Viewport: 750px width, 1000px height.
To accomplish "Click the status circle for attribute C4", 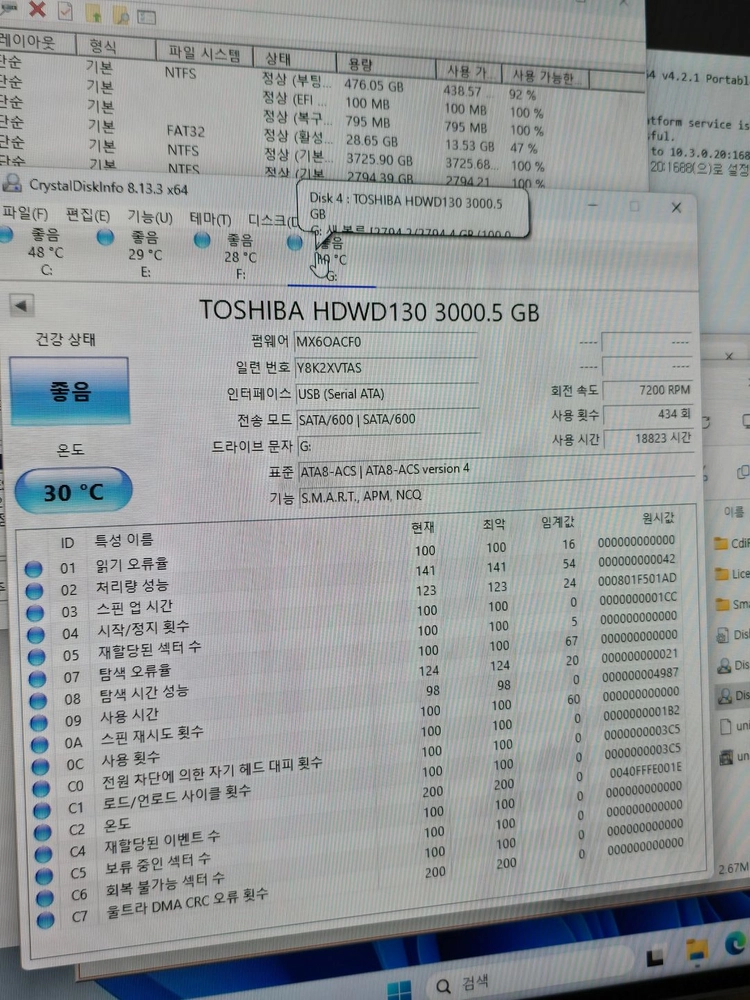I will pyautogui.click(x=43, y=853).
